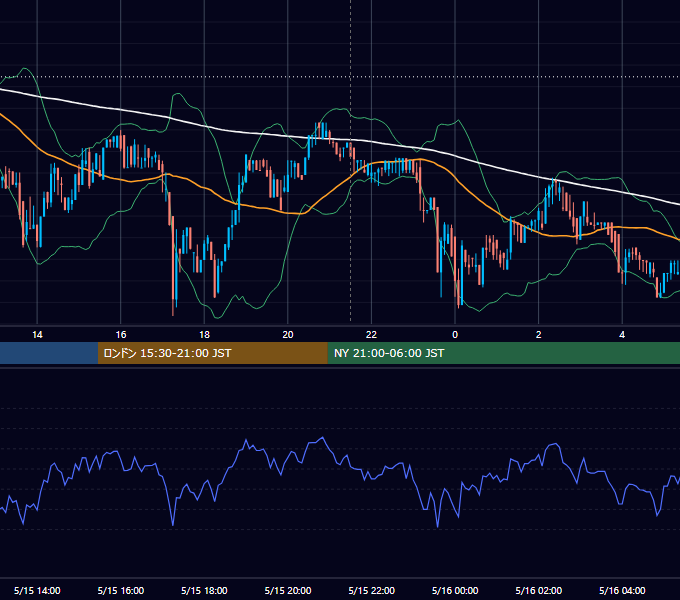Click the price chart axis label 22
680x600 pixels.
[x=371, y=335]
